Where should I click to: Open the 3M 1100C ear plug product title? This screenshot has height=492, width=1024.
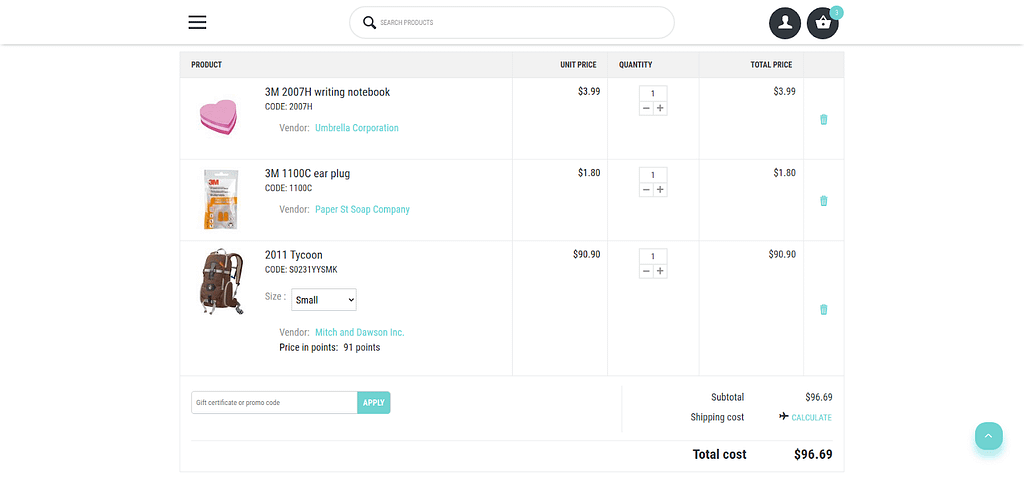click(308, 174)
